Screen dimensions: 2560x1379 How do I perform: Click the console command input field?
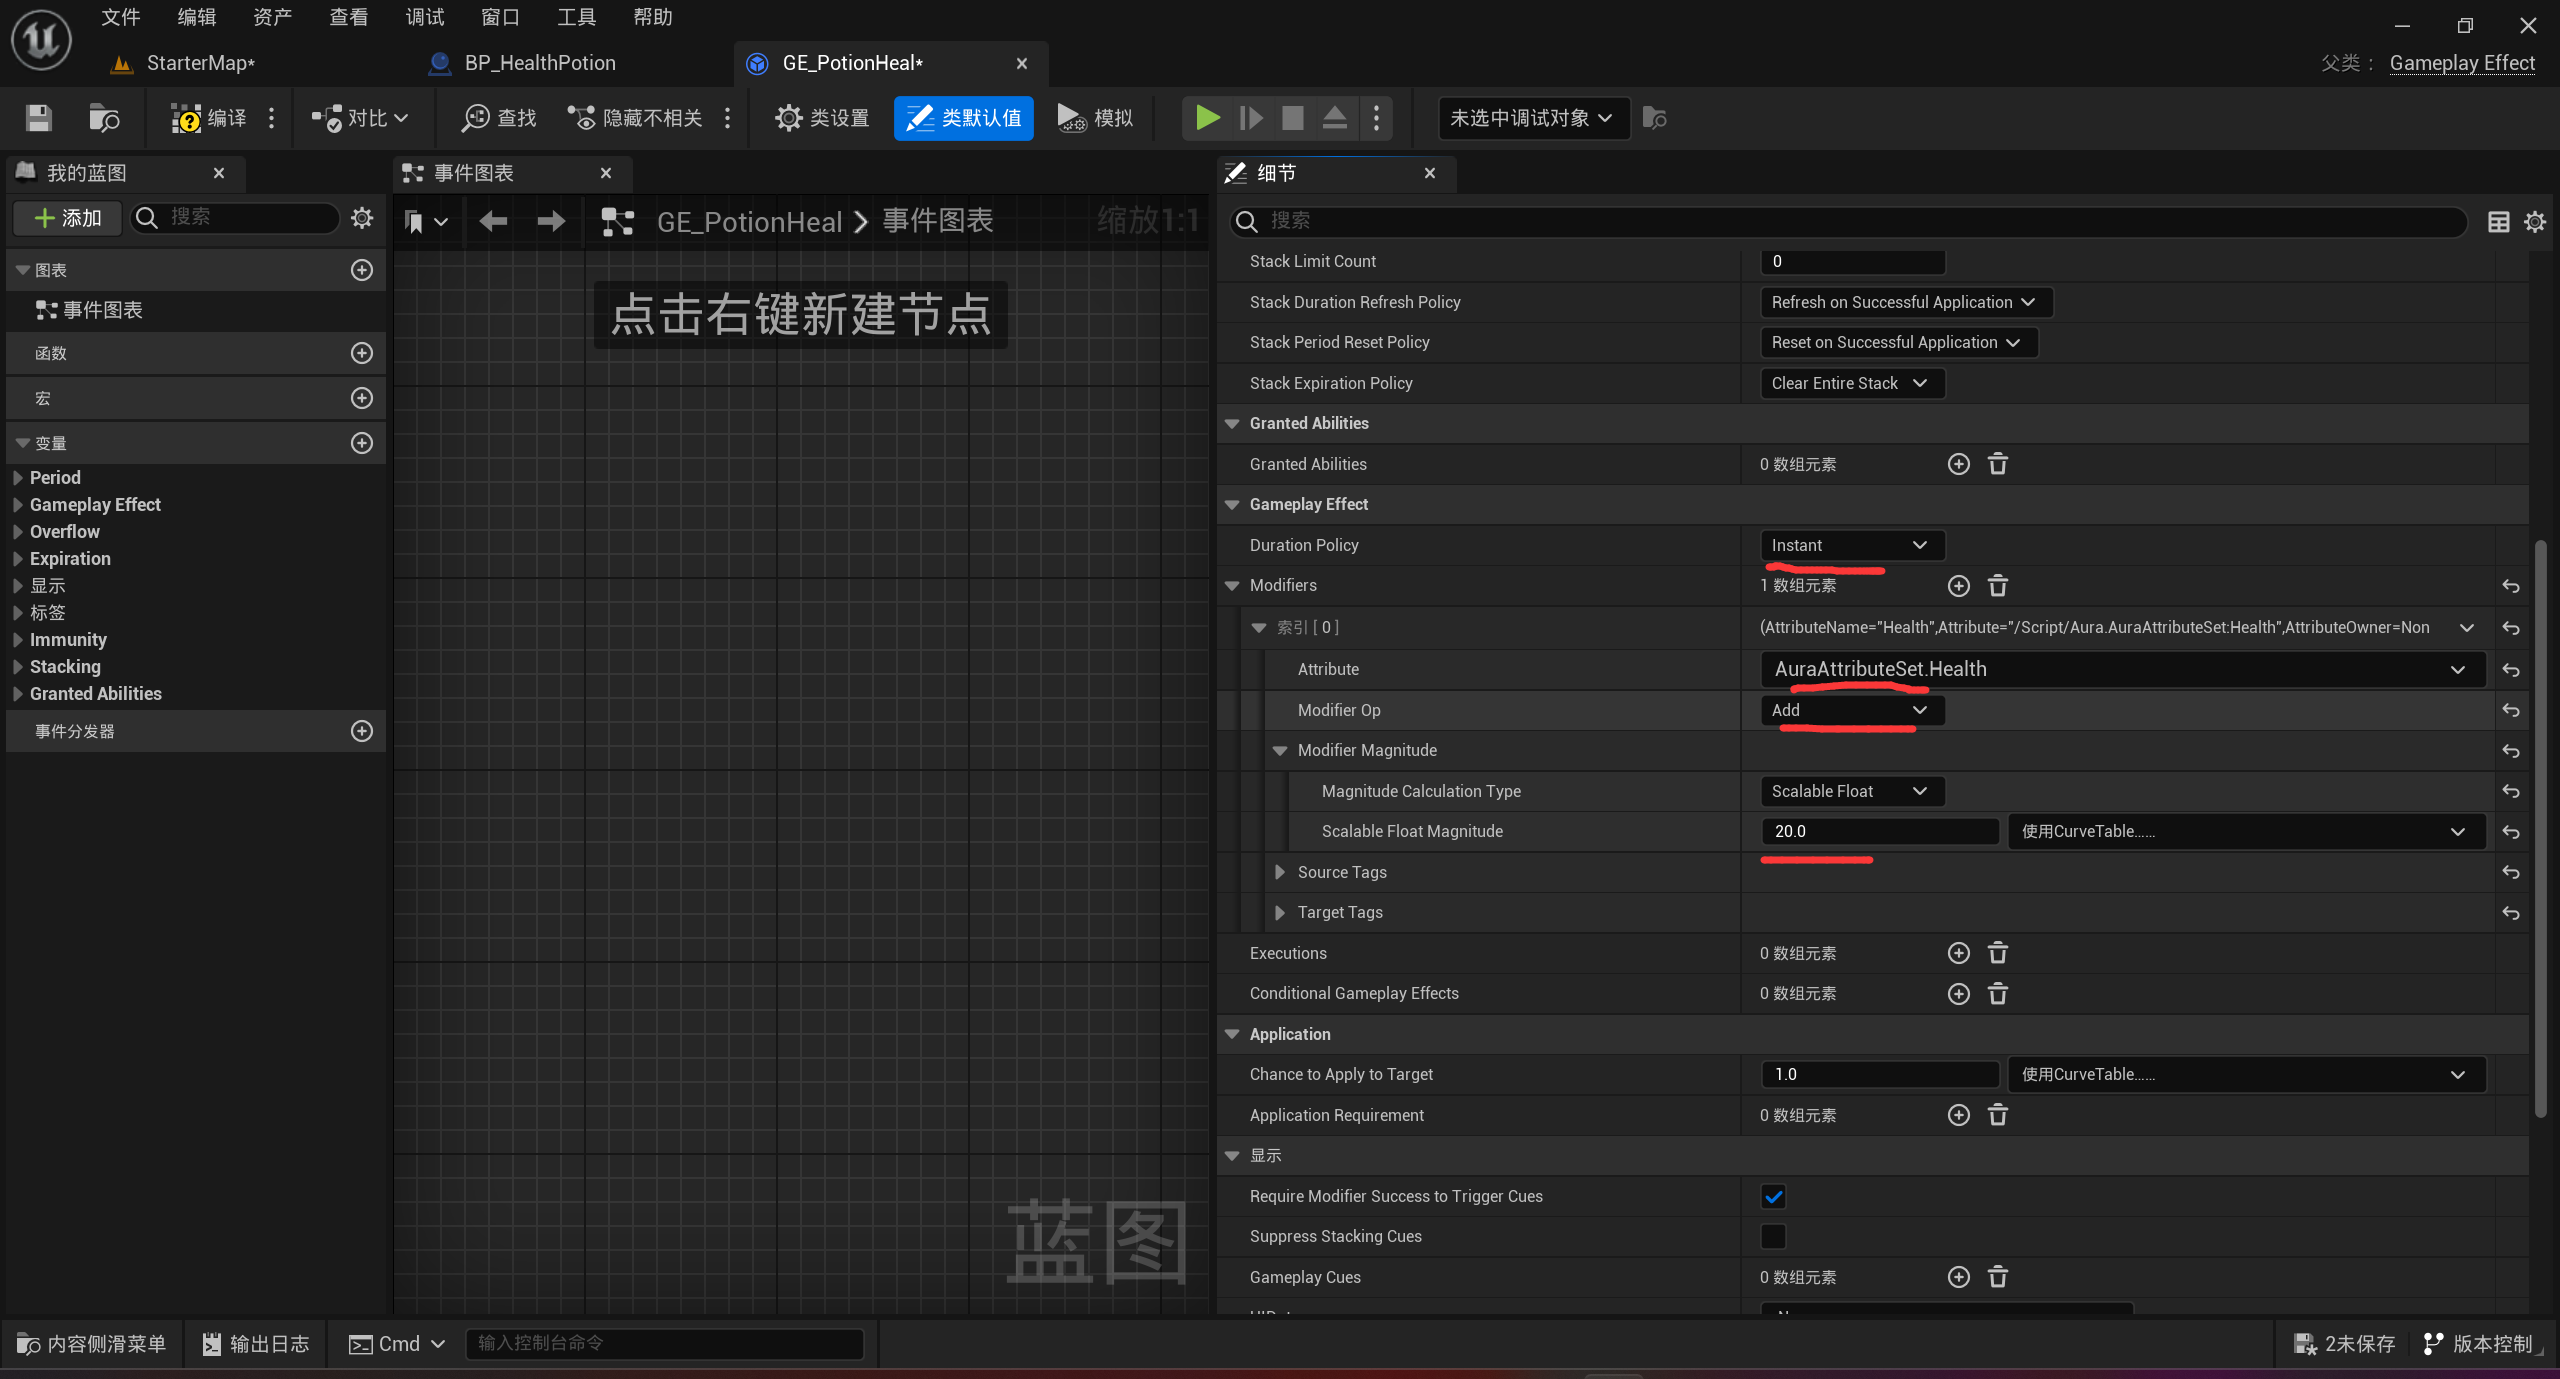click(664, 1343)
